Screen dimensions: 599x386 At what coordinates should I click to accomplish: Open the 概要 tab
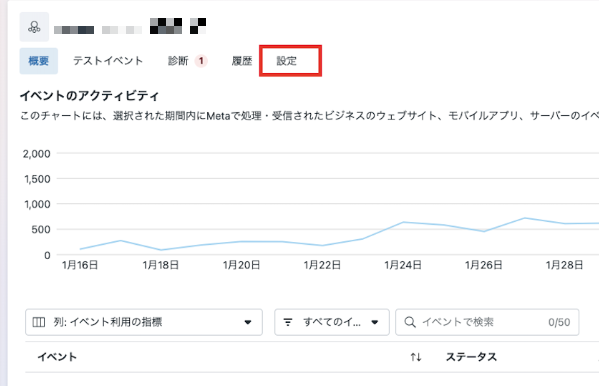point(39,61)
